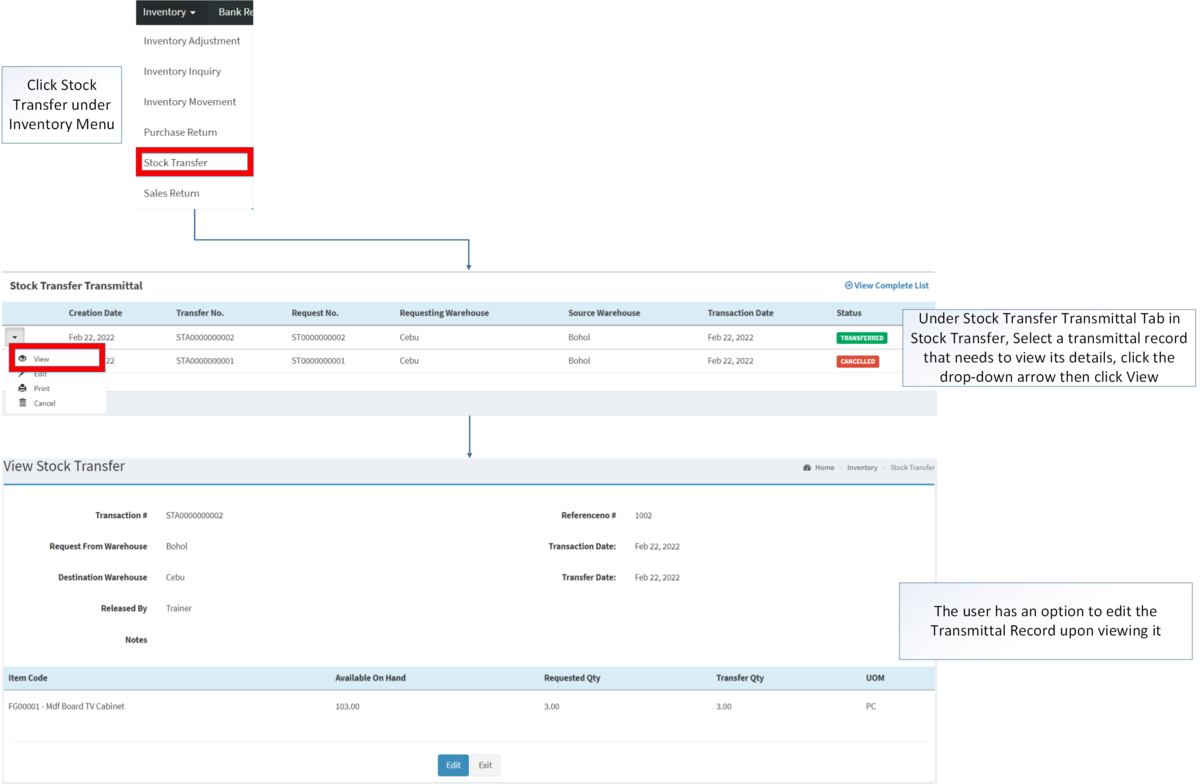Image resolution: width=1200 pixels, height=784 pixels.
Task: Click the blue Edit button
Action: pyautogui.click(x=452, y=764)
